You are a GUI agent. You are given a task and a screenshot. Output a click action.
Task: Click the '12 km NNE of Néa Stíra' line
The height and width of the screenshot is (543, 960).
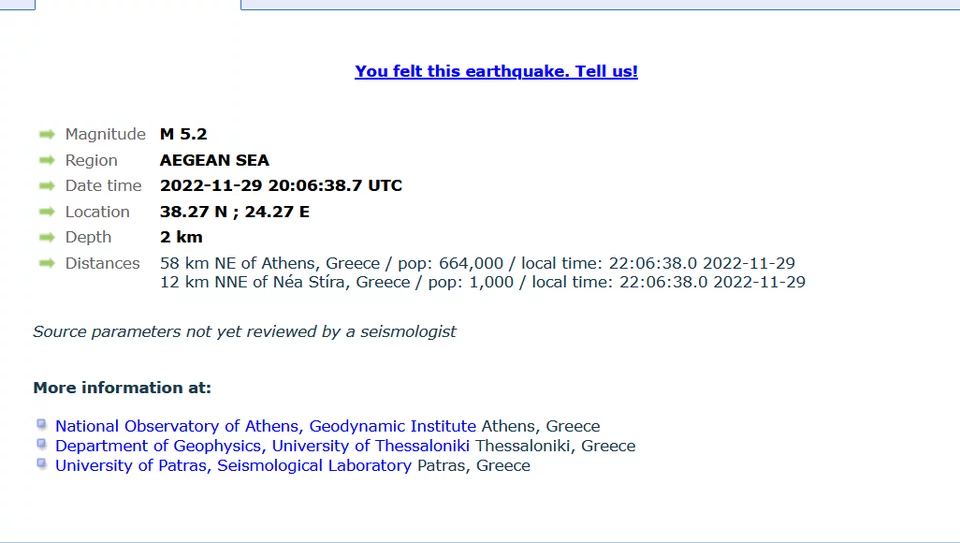482,282
